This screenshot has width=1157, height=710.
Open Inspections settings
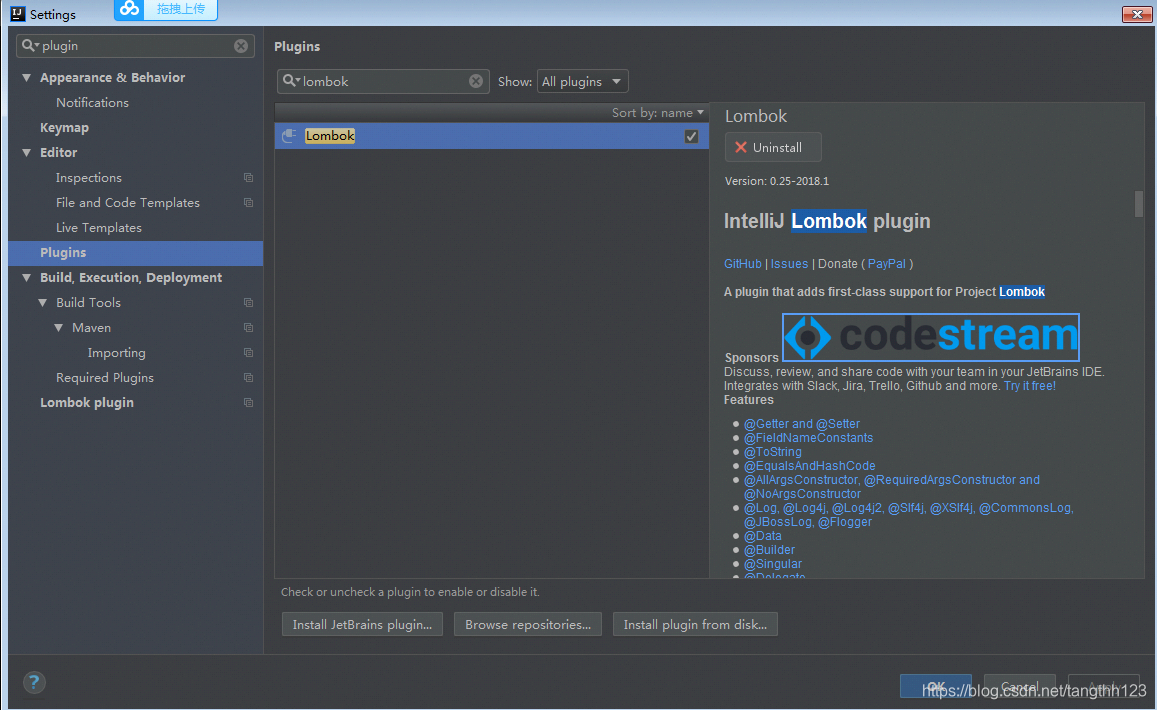[x=89, y=178]
